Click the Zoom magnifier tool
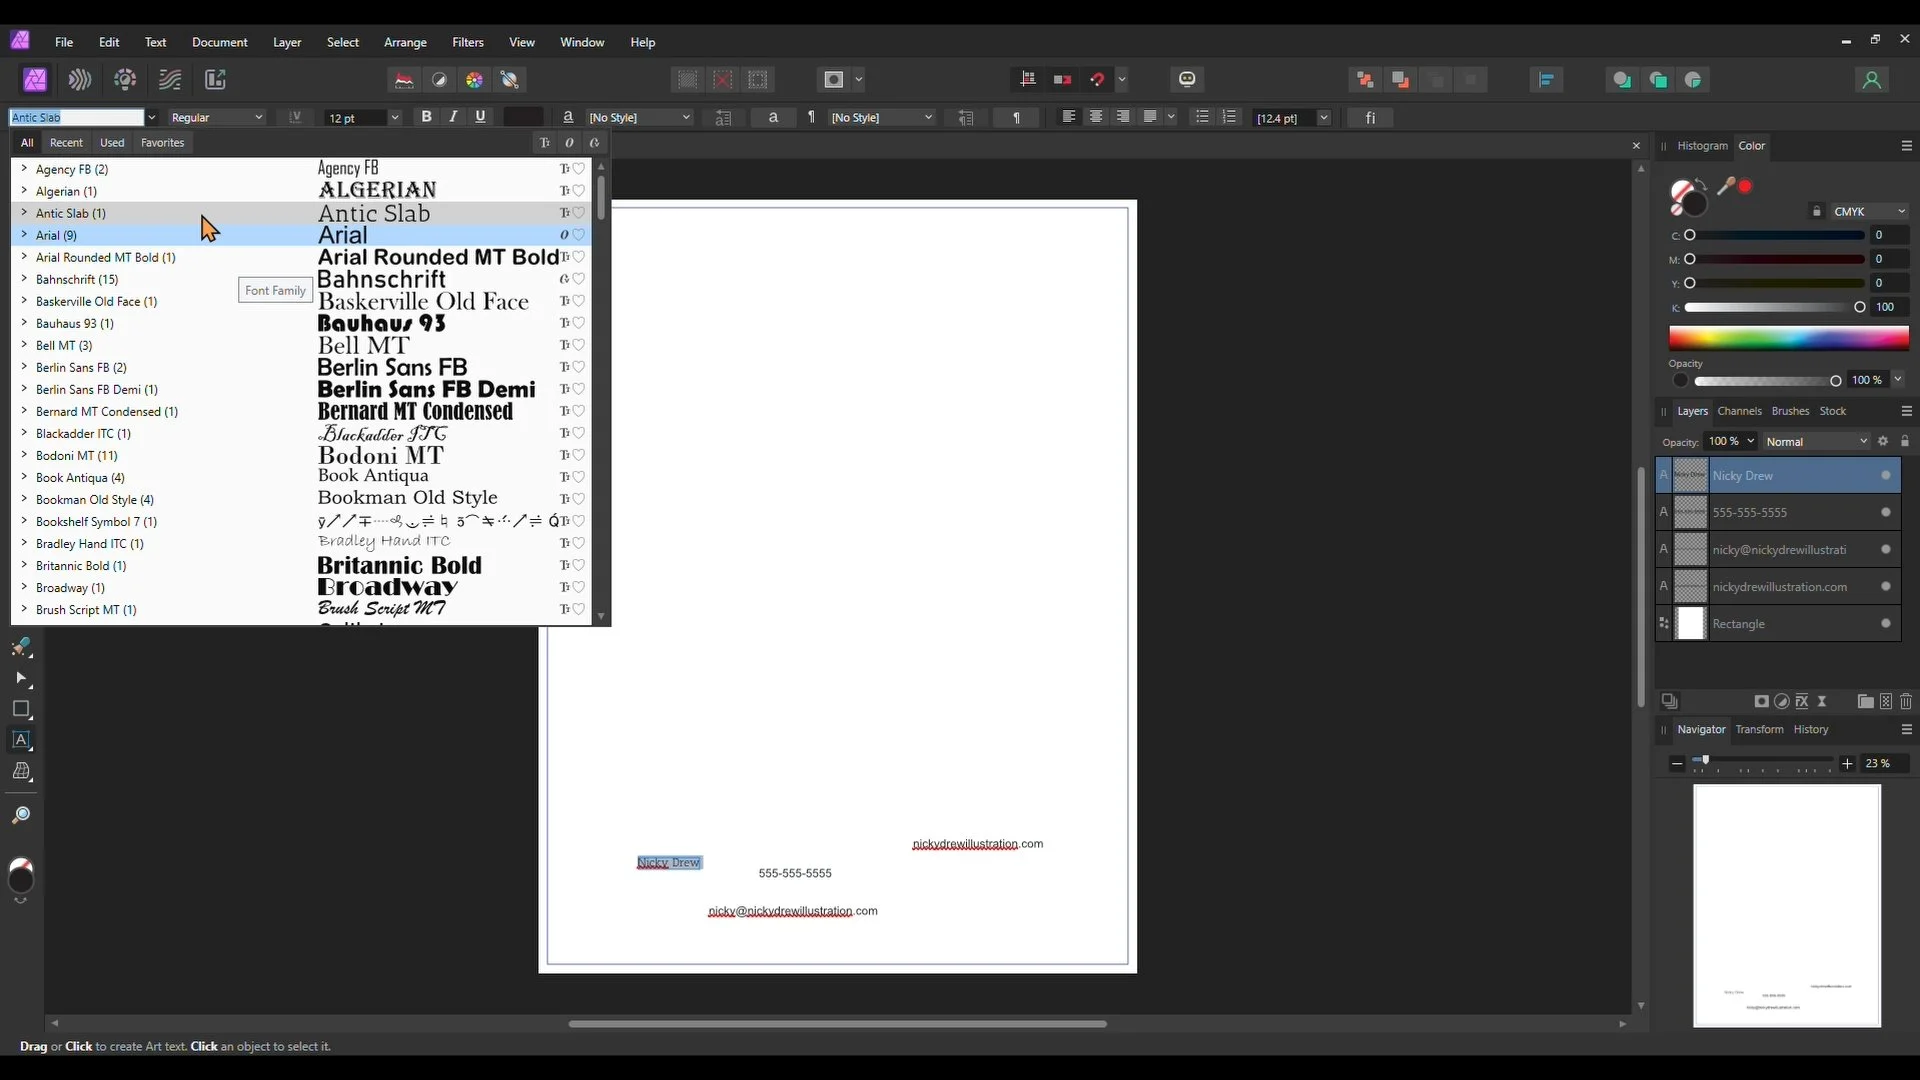1920x1080 pixels. [x=21, y=816]
